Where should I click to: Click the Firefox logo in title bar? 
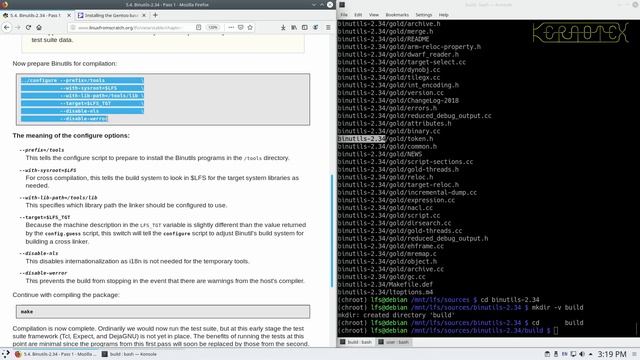point(4,4)
